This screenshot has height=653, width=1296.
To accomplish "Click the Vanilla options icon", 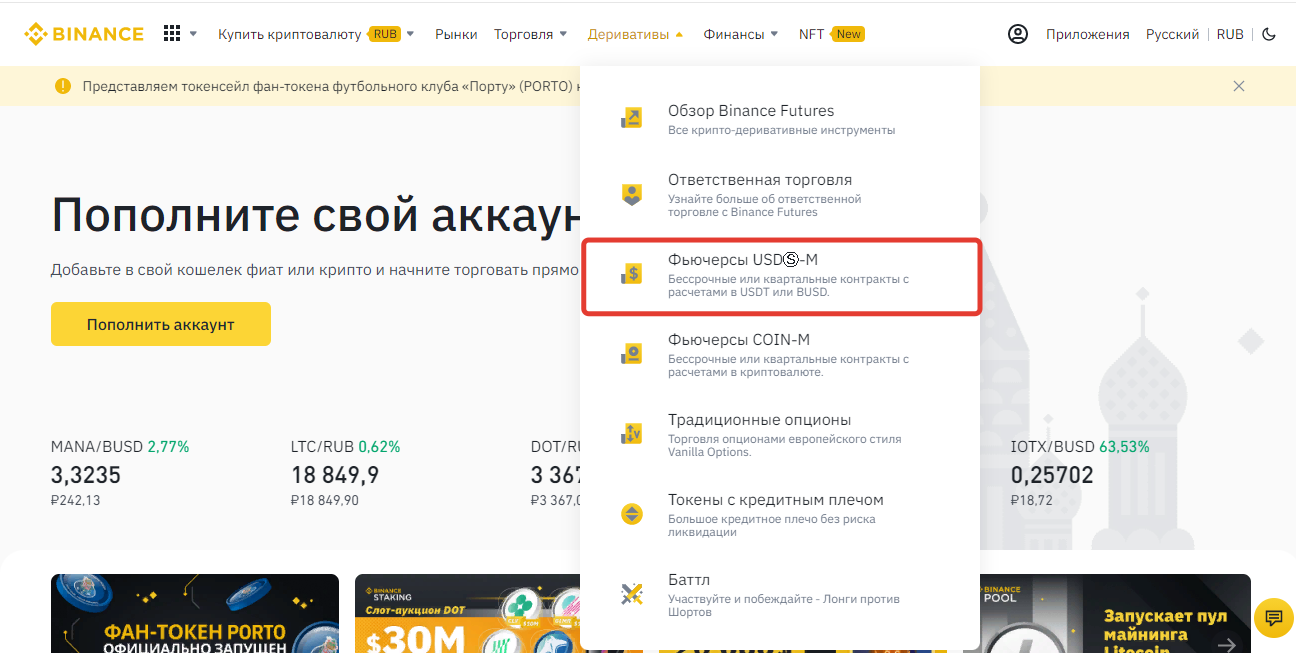I will pos(632,434).
